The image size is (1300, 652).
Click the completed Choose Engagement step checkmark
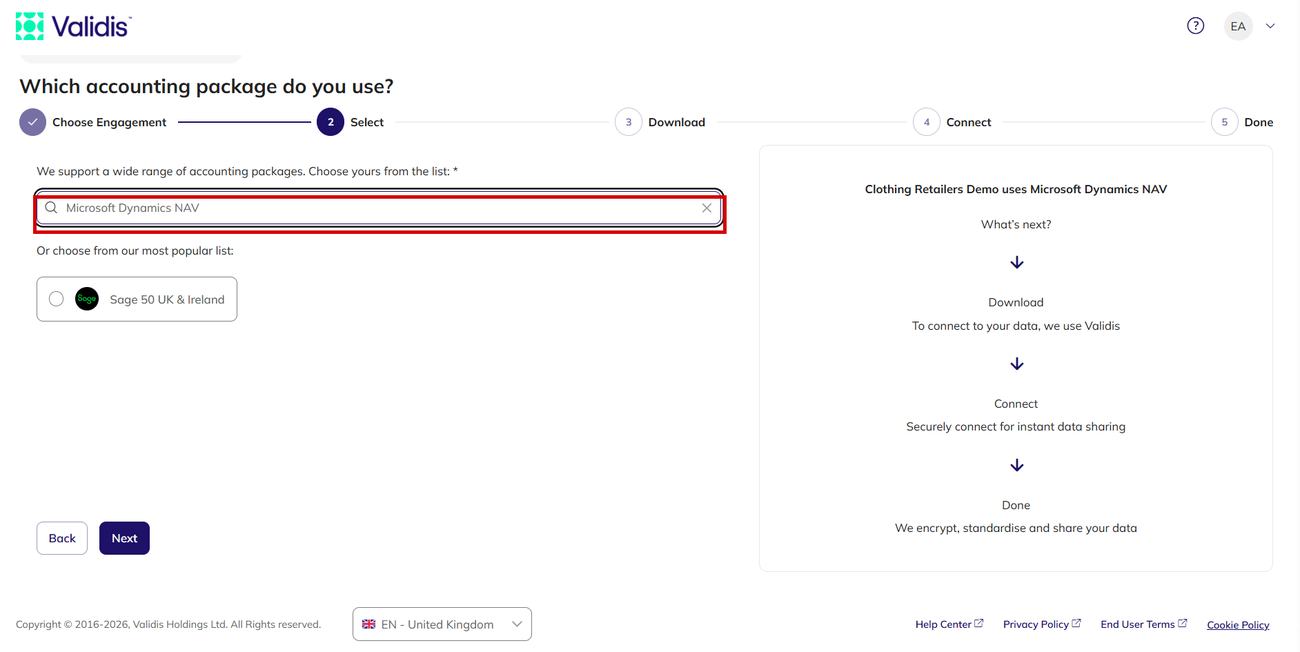[x=33, y=122]
